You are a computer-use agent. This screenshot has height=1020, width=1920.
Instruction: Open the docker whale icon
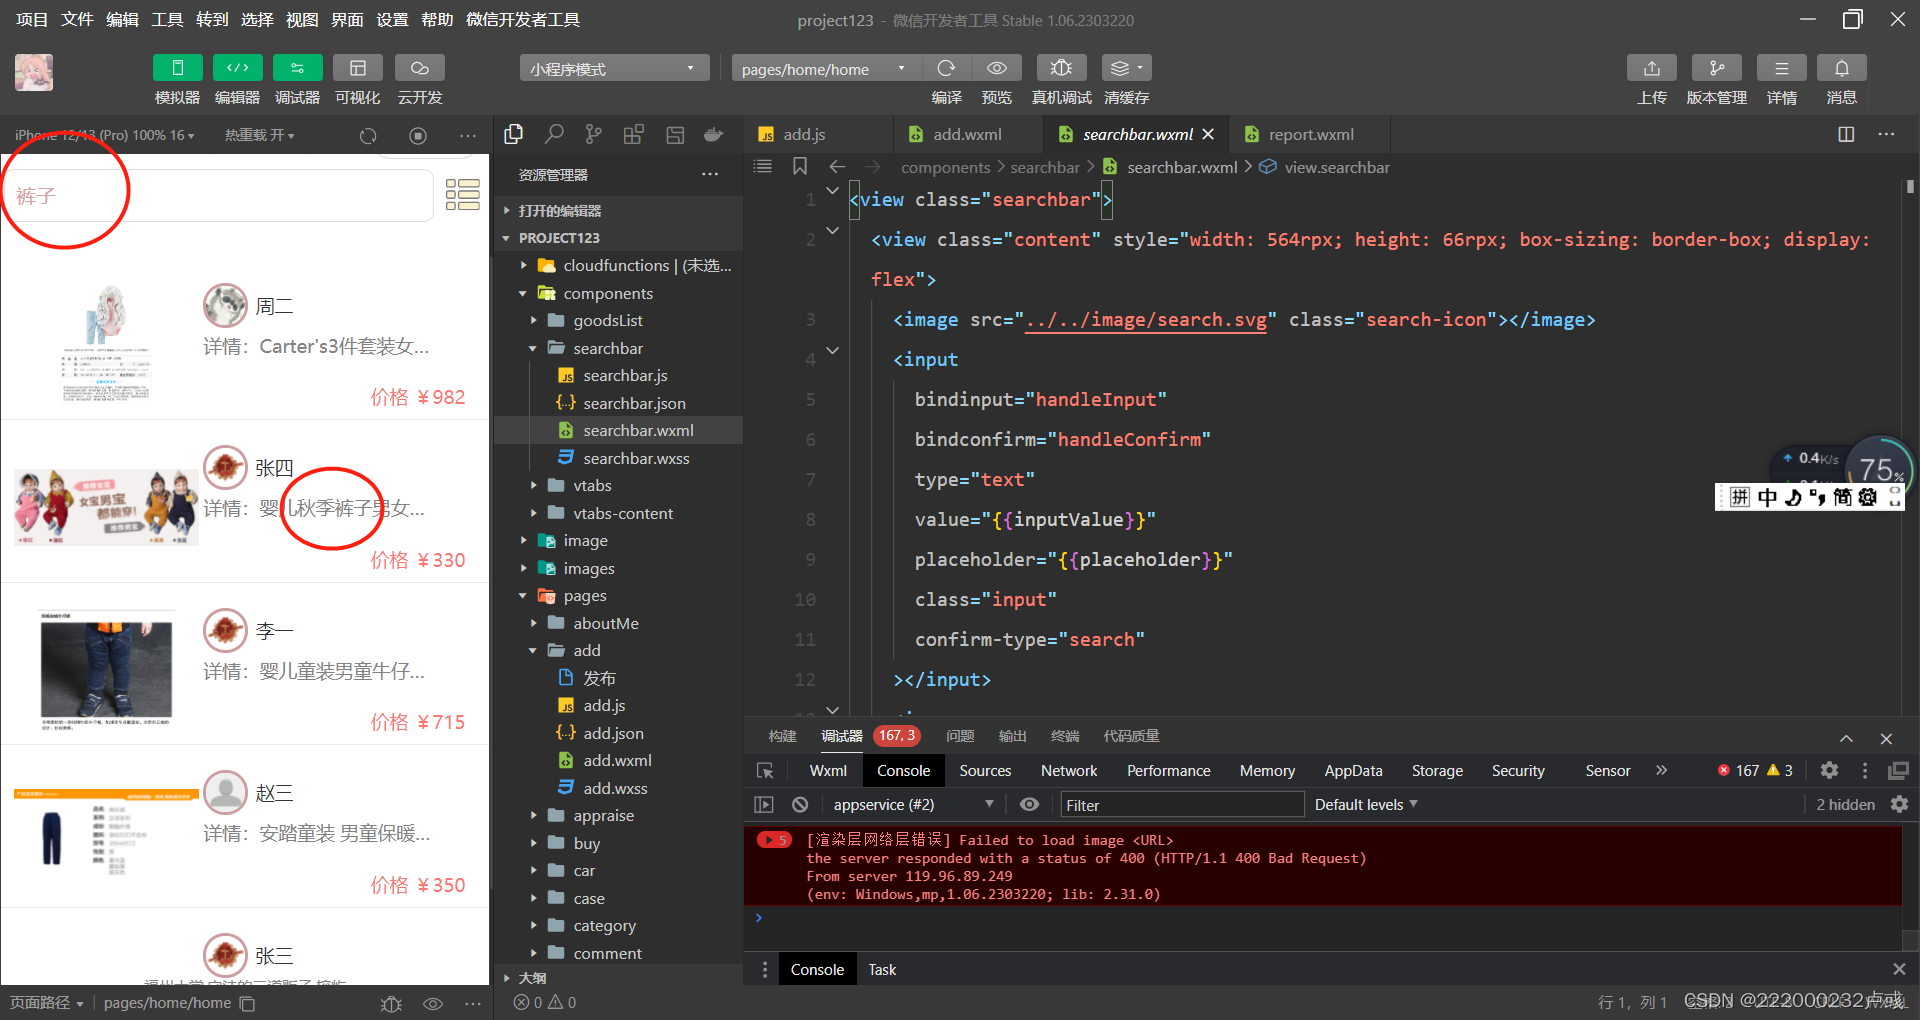(x=713, y=134)
